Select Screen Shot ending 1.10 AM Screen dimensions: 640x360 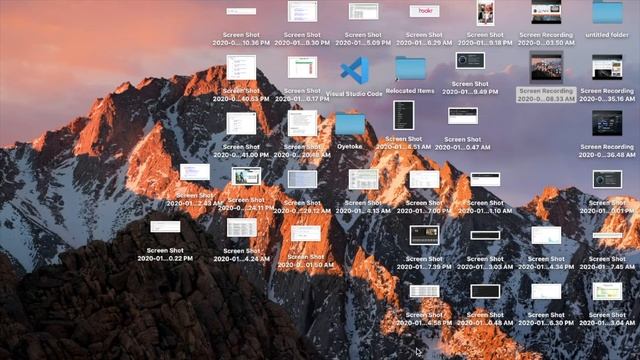coord(485,179)
